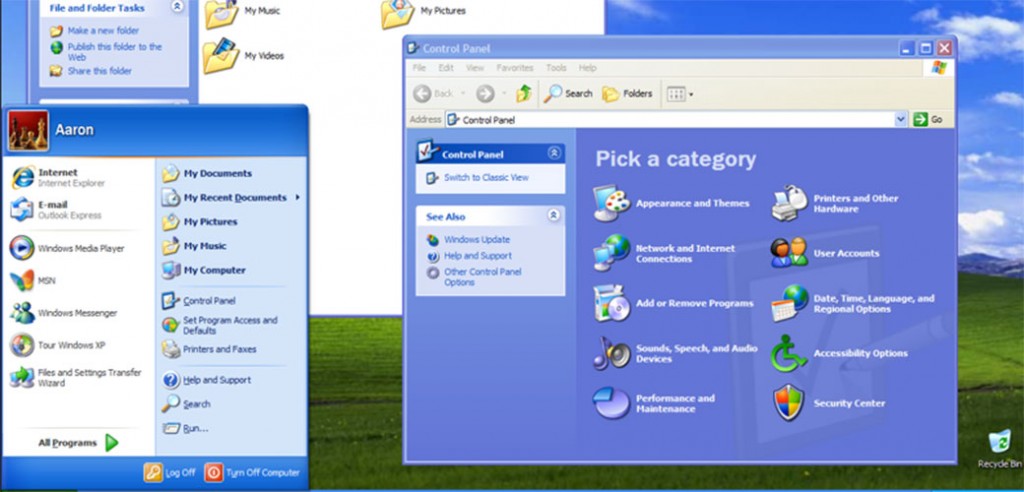This screenshot has width=1024, height=492.
Task: Open Printers and Other Hardware icon
Action: point(790,203)
